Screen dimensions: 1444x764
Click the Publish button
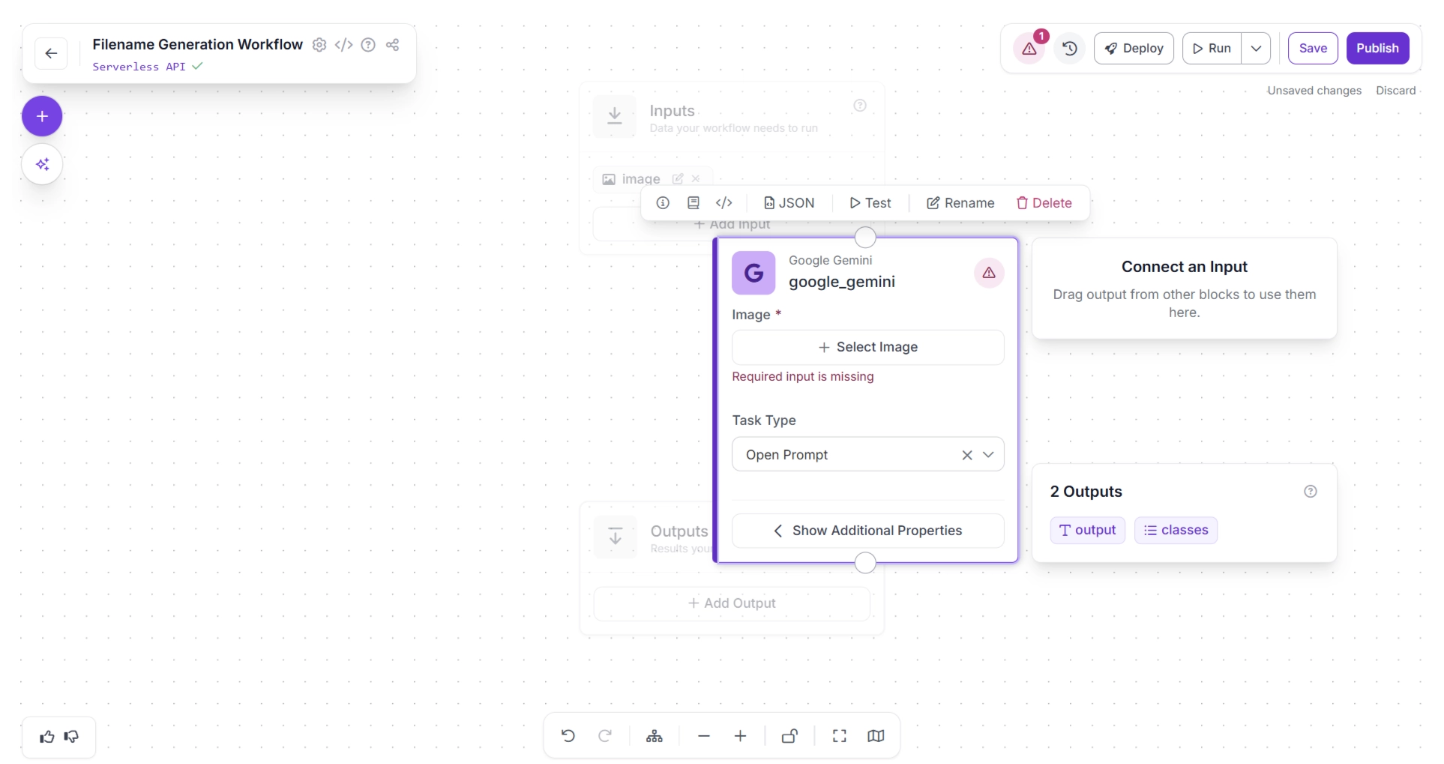pyautogui.click(x=1377, y=48)
